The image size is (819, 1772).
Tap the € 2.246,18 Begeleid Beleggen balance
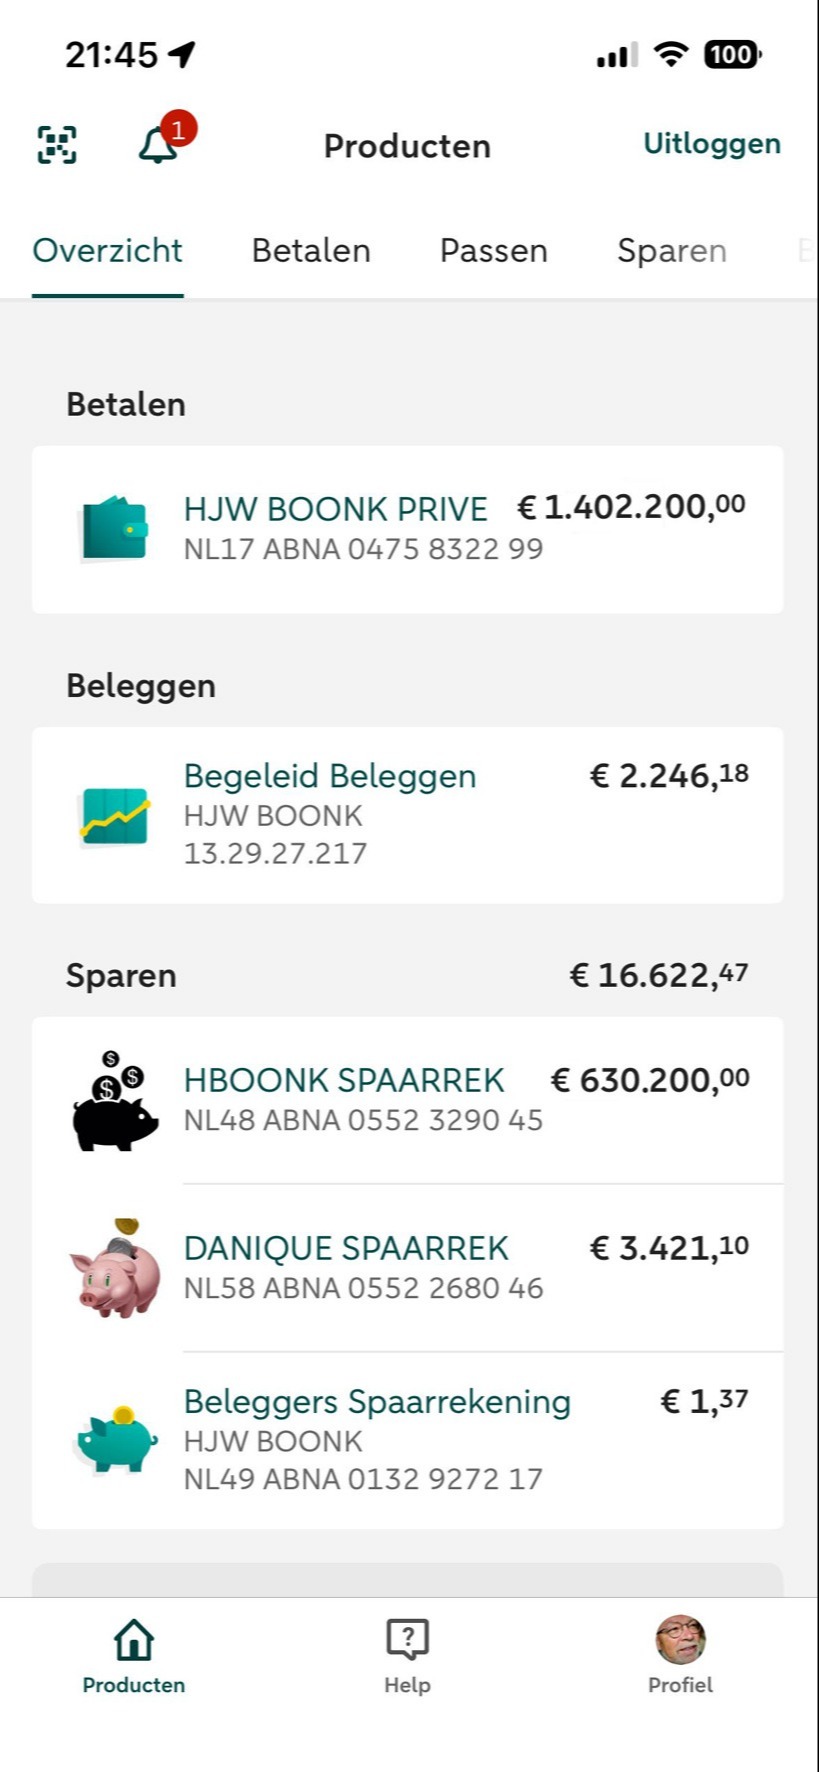pyautogui.click(x=668, y=776)
